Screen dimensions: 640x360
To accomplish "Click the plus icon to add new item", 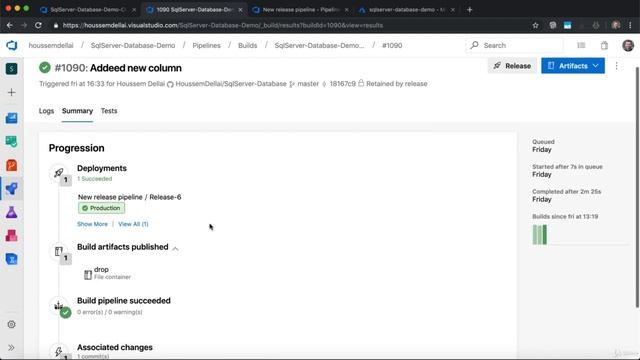I will coord(11,92).
